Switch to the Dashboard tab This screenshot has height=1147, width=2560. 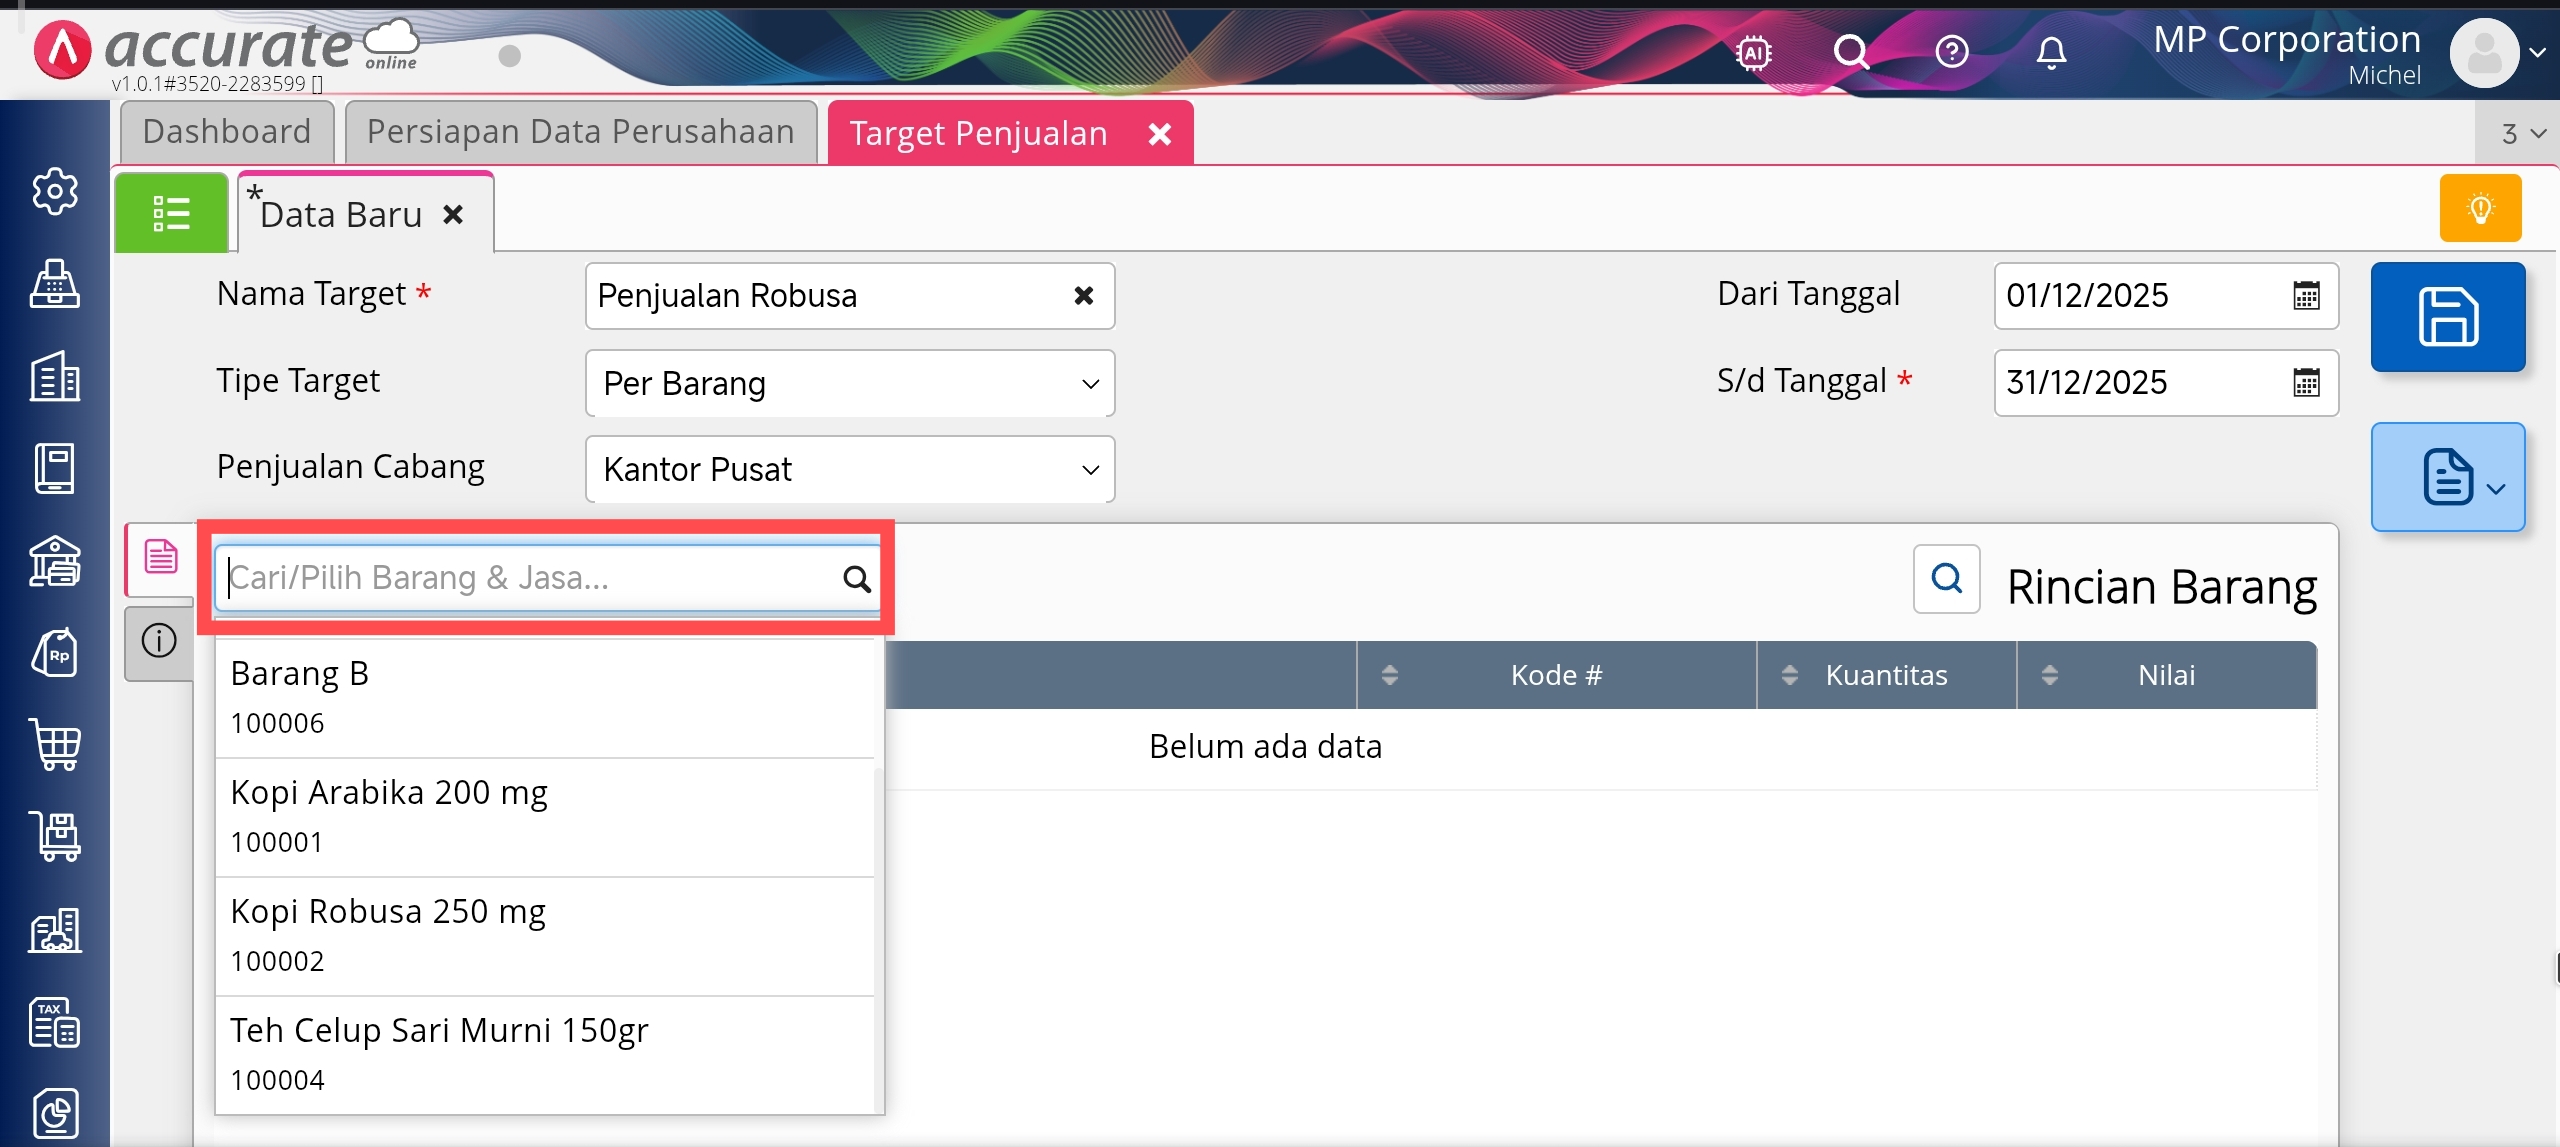tap(227, 132)
